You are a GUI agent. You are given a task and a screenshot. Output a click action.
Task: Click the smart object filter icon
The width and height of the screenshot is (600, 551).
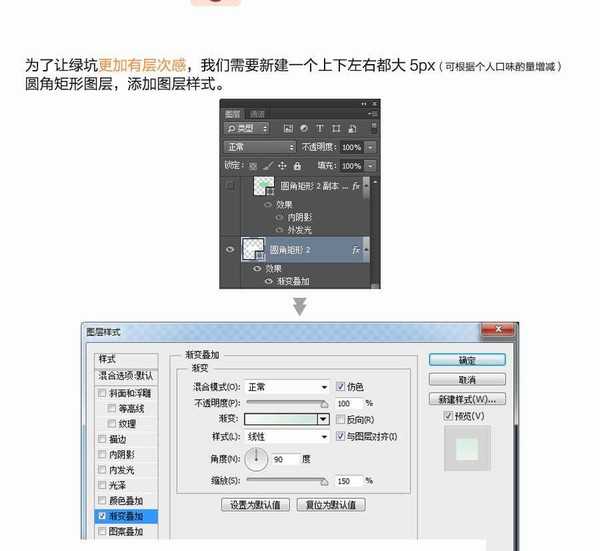pos(352,129)
